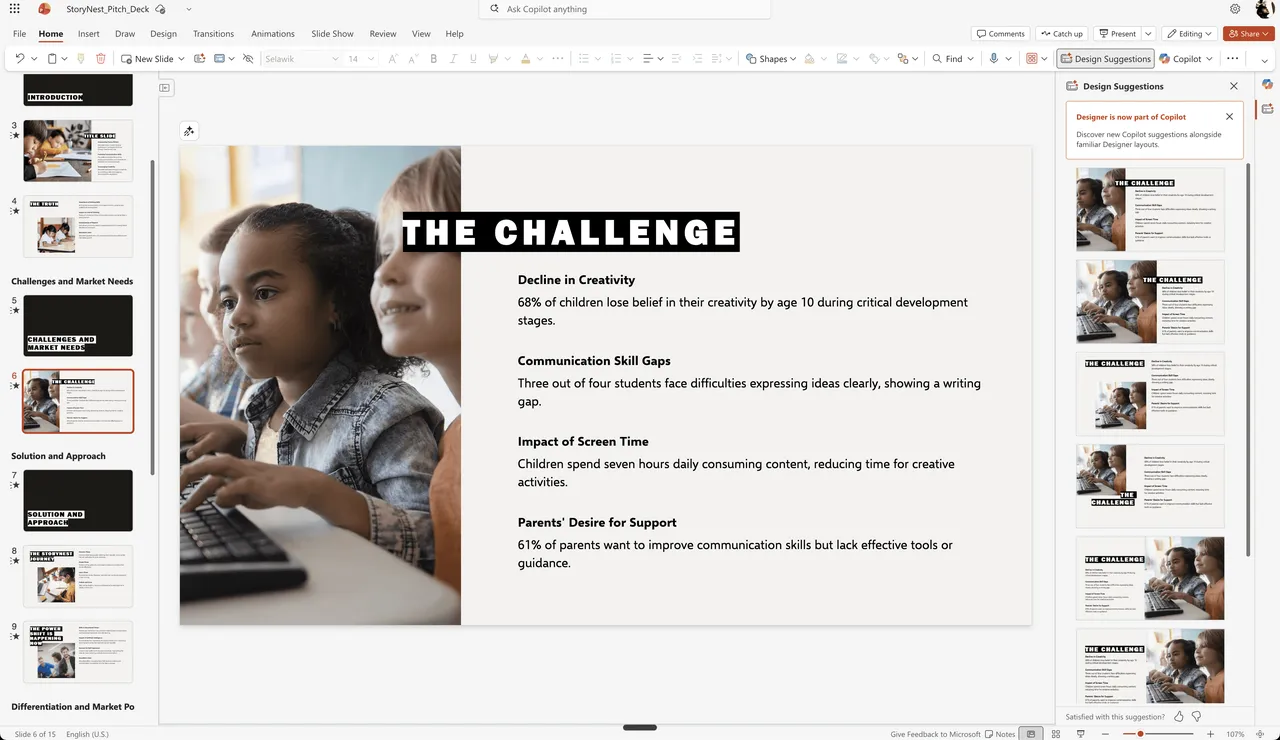Select the Normal view button in status bar
Image resolution: width=1280 pixels, height=740 pixels.
point(1032,734)
